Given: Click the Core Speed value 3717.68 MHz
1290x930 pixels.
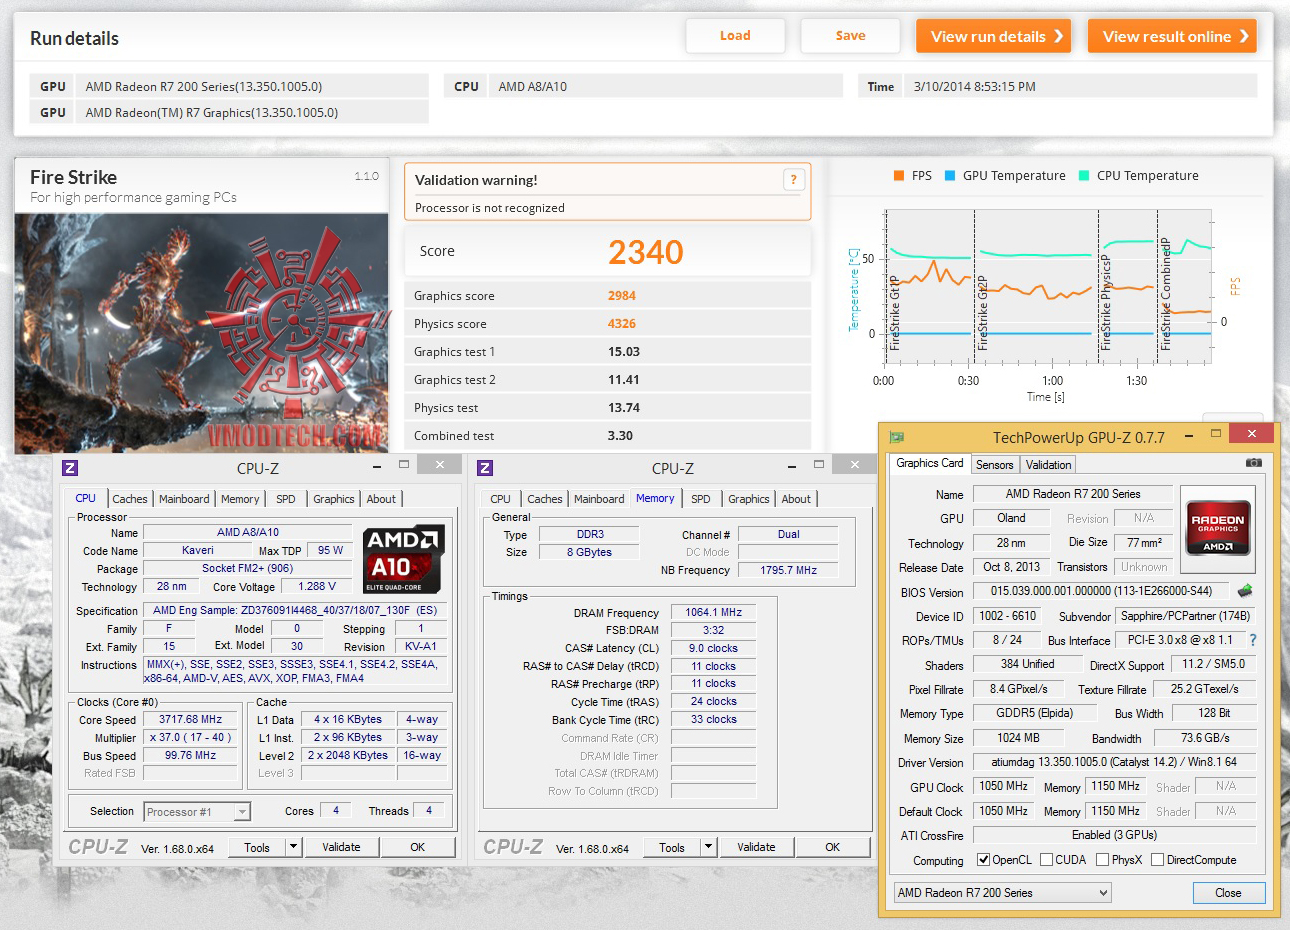Looking at the screenshot, I should [x=191, y=720].
